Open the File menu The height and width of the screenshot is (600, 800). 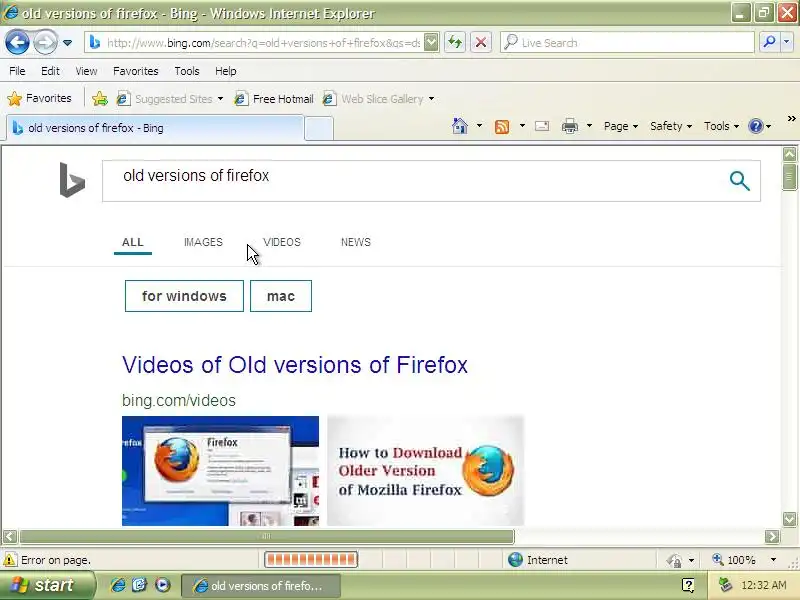(x=17, y=71)
